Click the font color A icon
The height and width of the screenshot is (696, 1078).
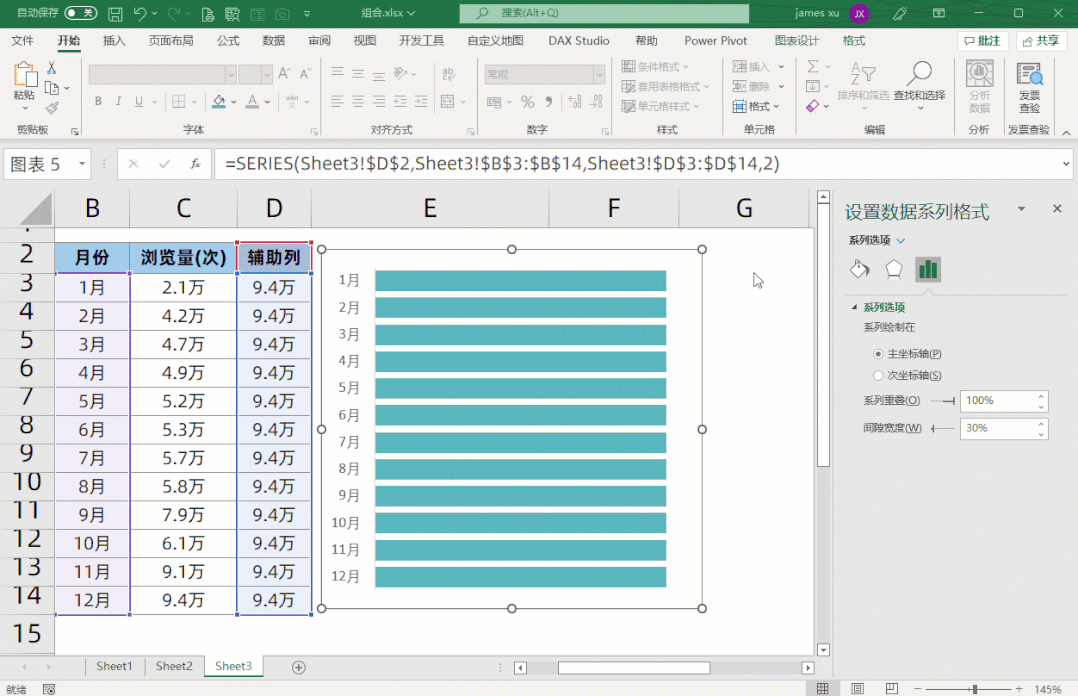pos(252,102)
